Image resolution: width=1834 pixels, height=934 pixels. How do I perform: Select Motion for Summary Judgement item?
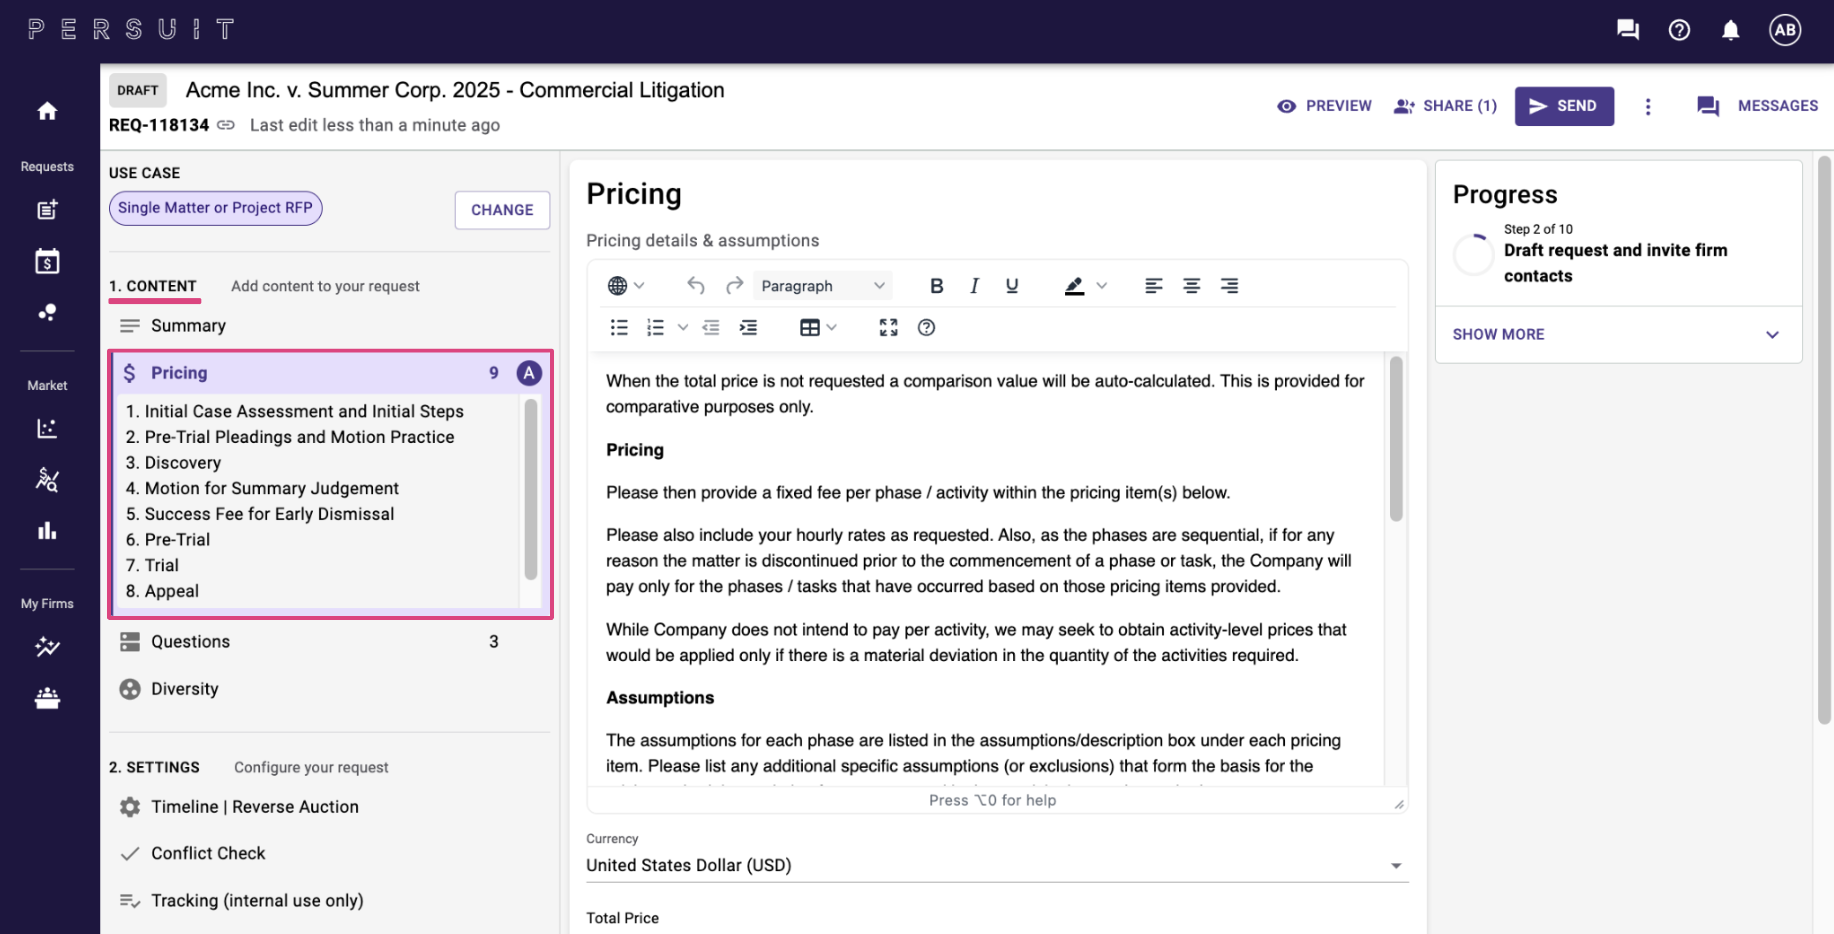click(262, 488)
